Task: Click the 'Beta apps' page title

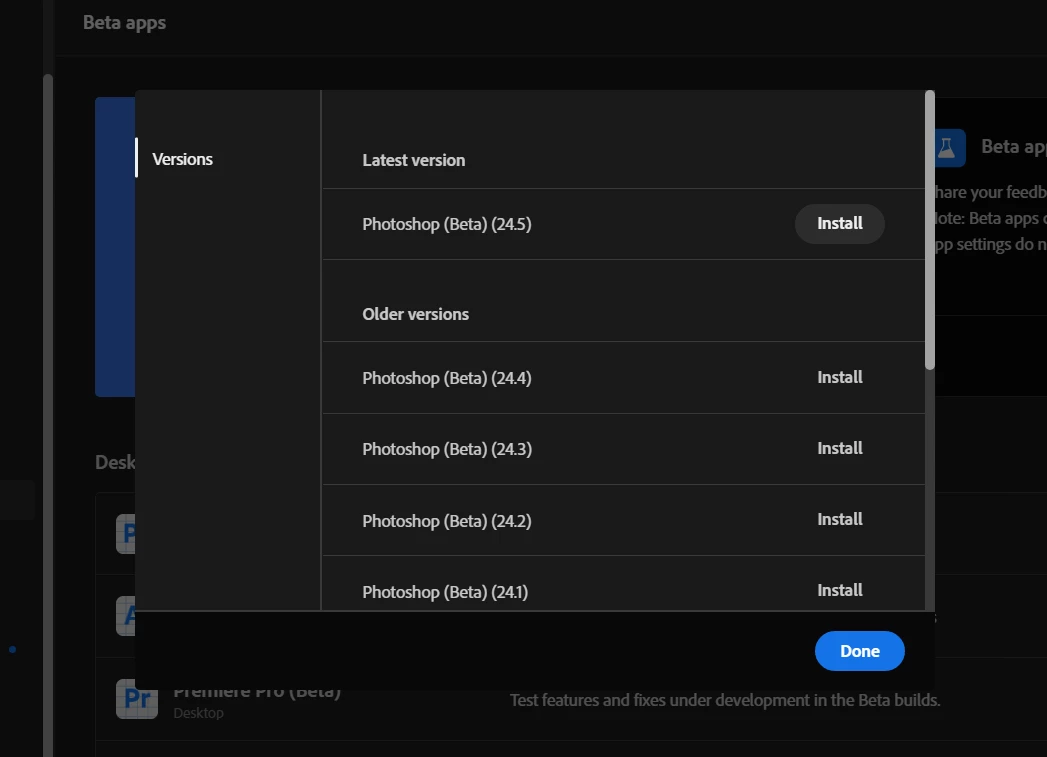Action: [124, 23]
